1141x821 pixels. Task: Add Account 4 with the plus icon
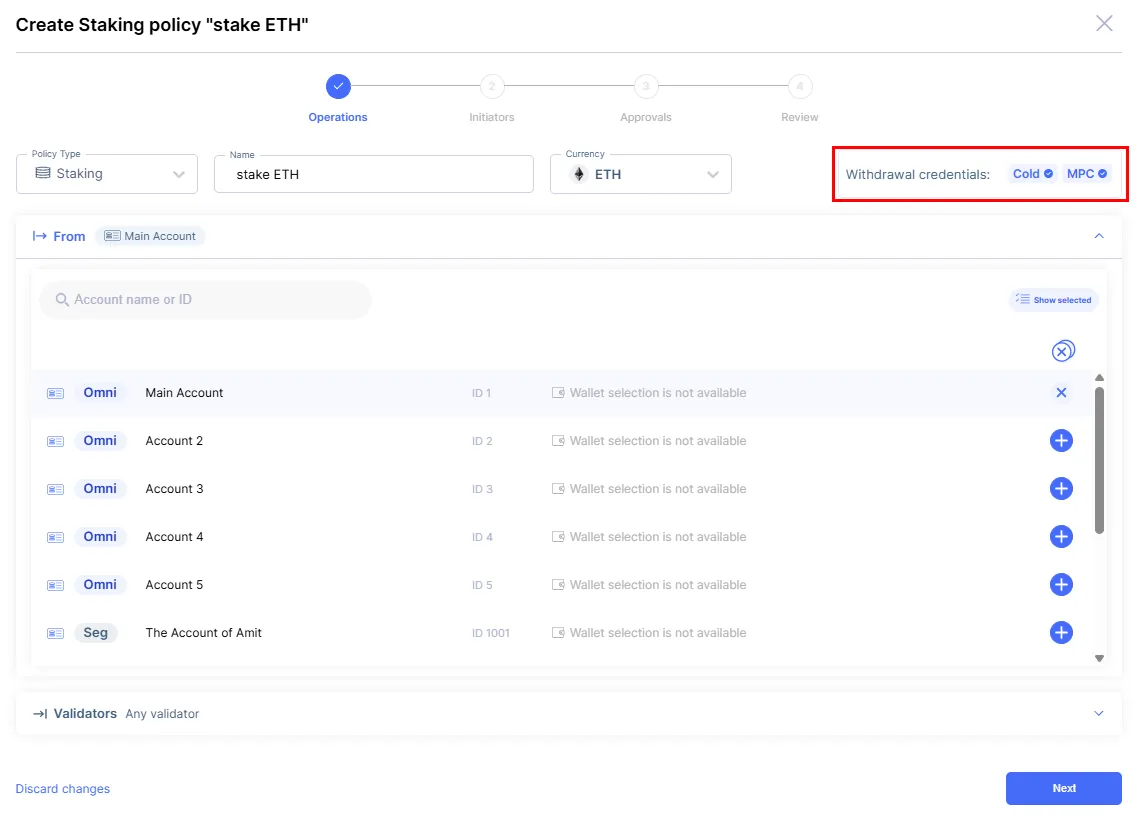point(1061,536)
